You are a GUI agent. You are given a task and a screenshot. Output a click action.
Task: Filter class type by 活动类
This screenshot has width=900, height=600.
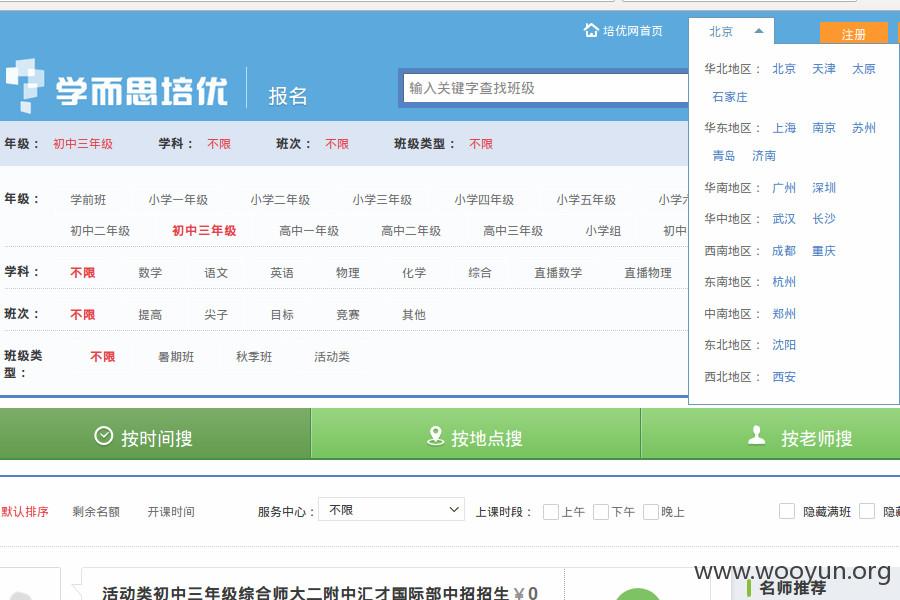coord(332,357)
